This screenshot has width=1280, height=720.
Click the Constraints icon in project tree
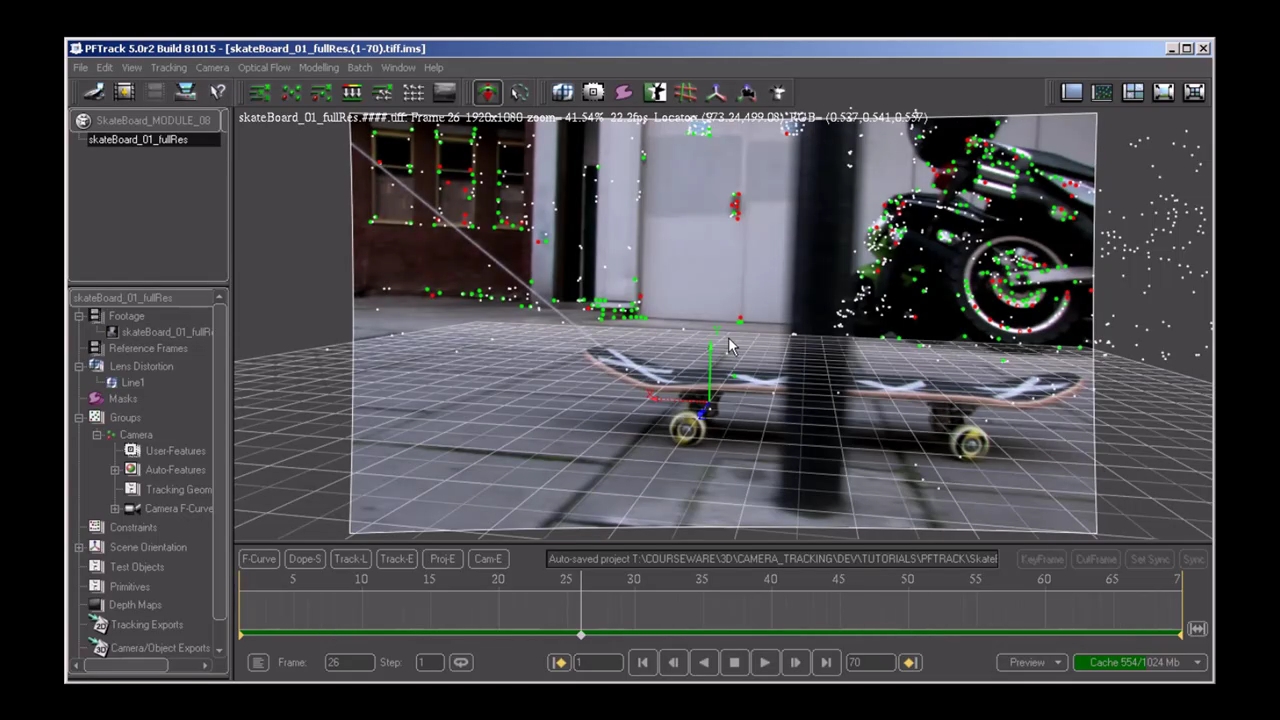point(96,527)
